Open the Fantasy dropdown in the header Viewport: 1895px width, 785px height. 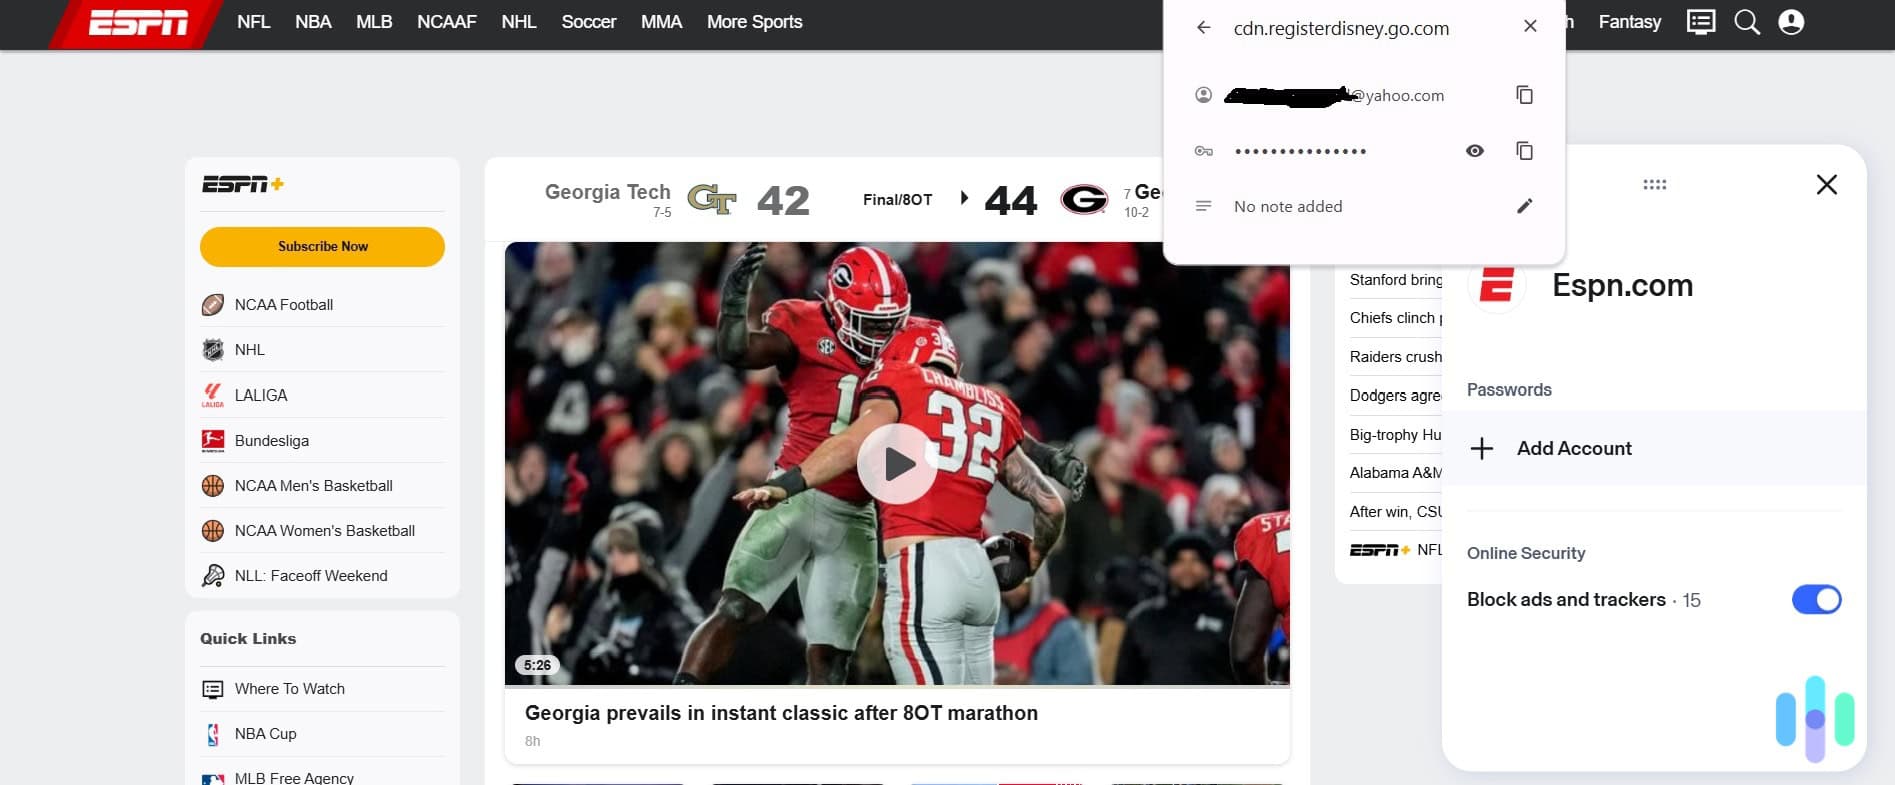(1629, 22)
